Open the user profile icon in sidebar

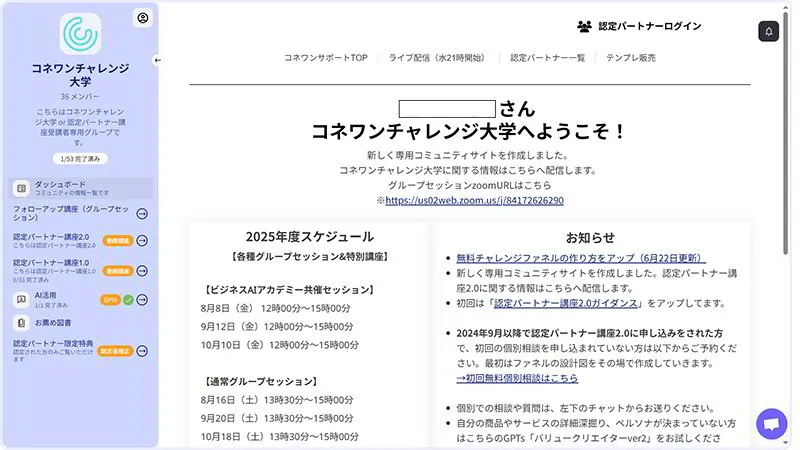tap(142, 18)
